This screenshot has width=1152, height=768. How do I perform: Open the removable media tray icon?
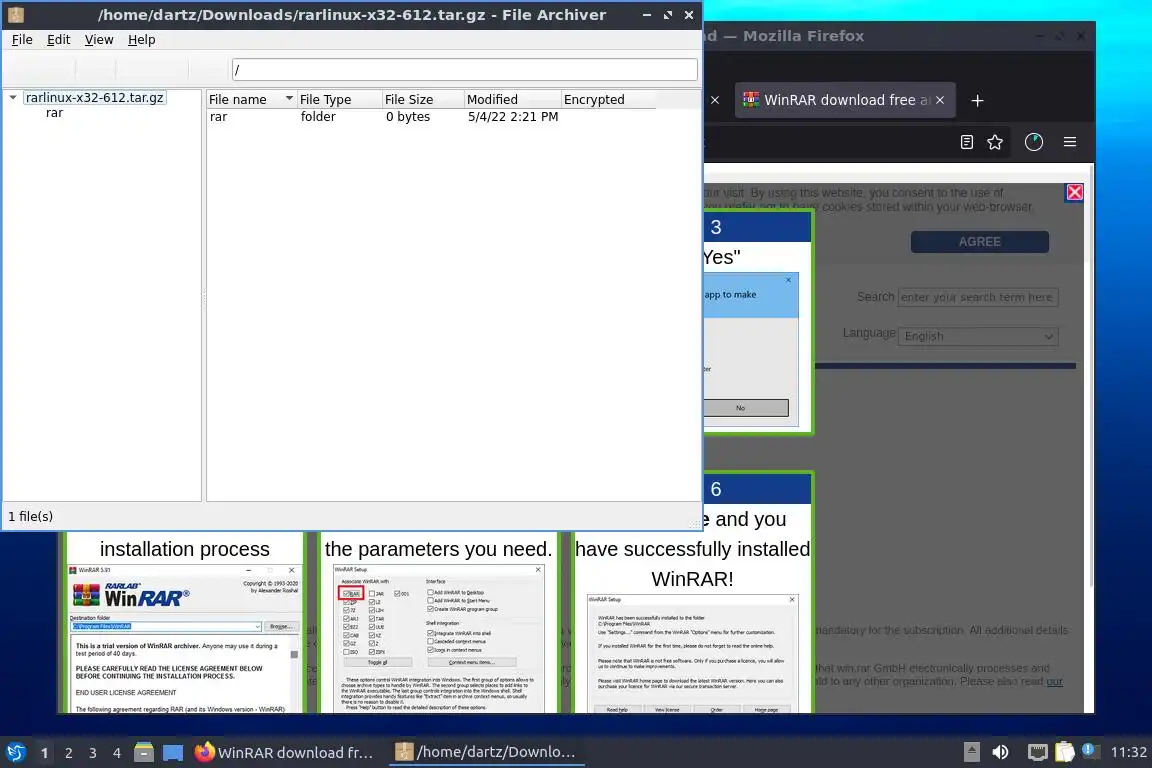[x=971, y=752]
